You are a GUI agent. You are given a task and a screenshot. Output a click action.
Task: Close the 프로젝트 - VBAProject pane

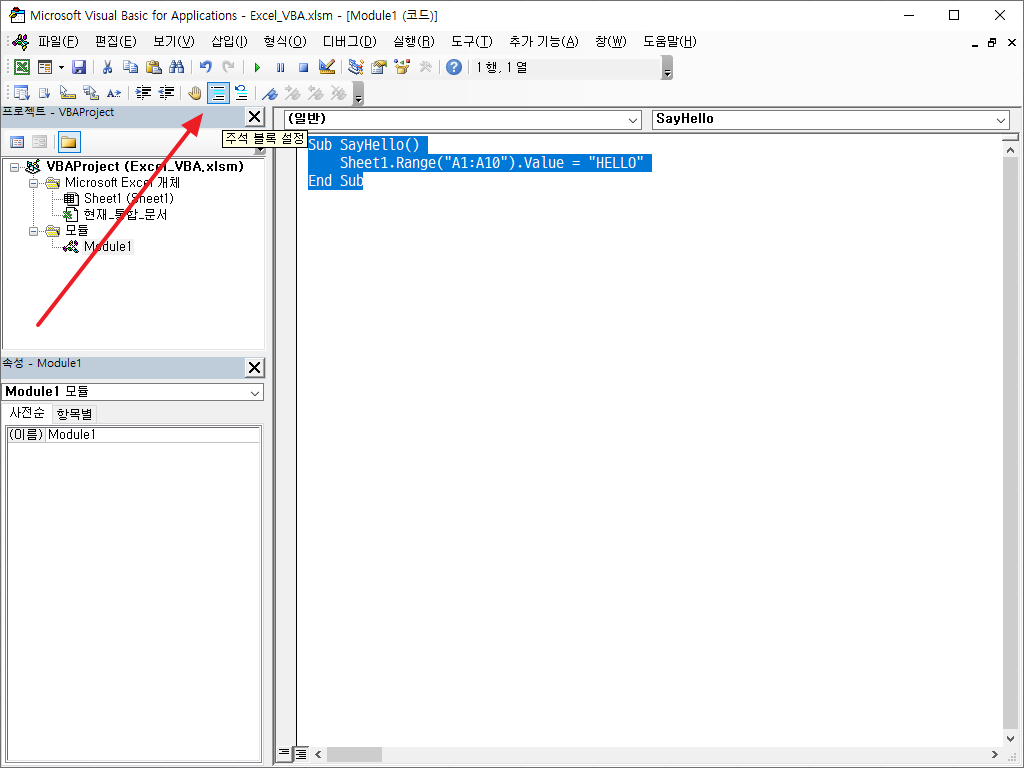(x=254, y=117)
